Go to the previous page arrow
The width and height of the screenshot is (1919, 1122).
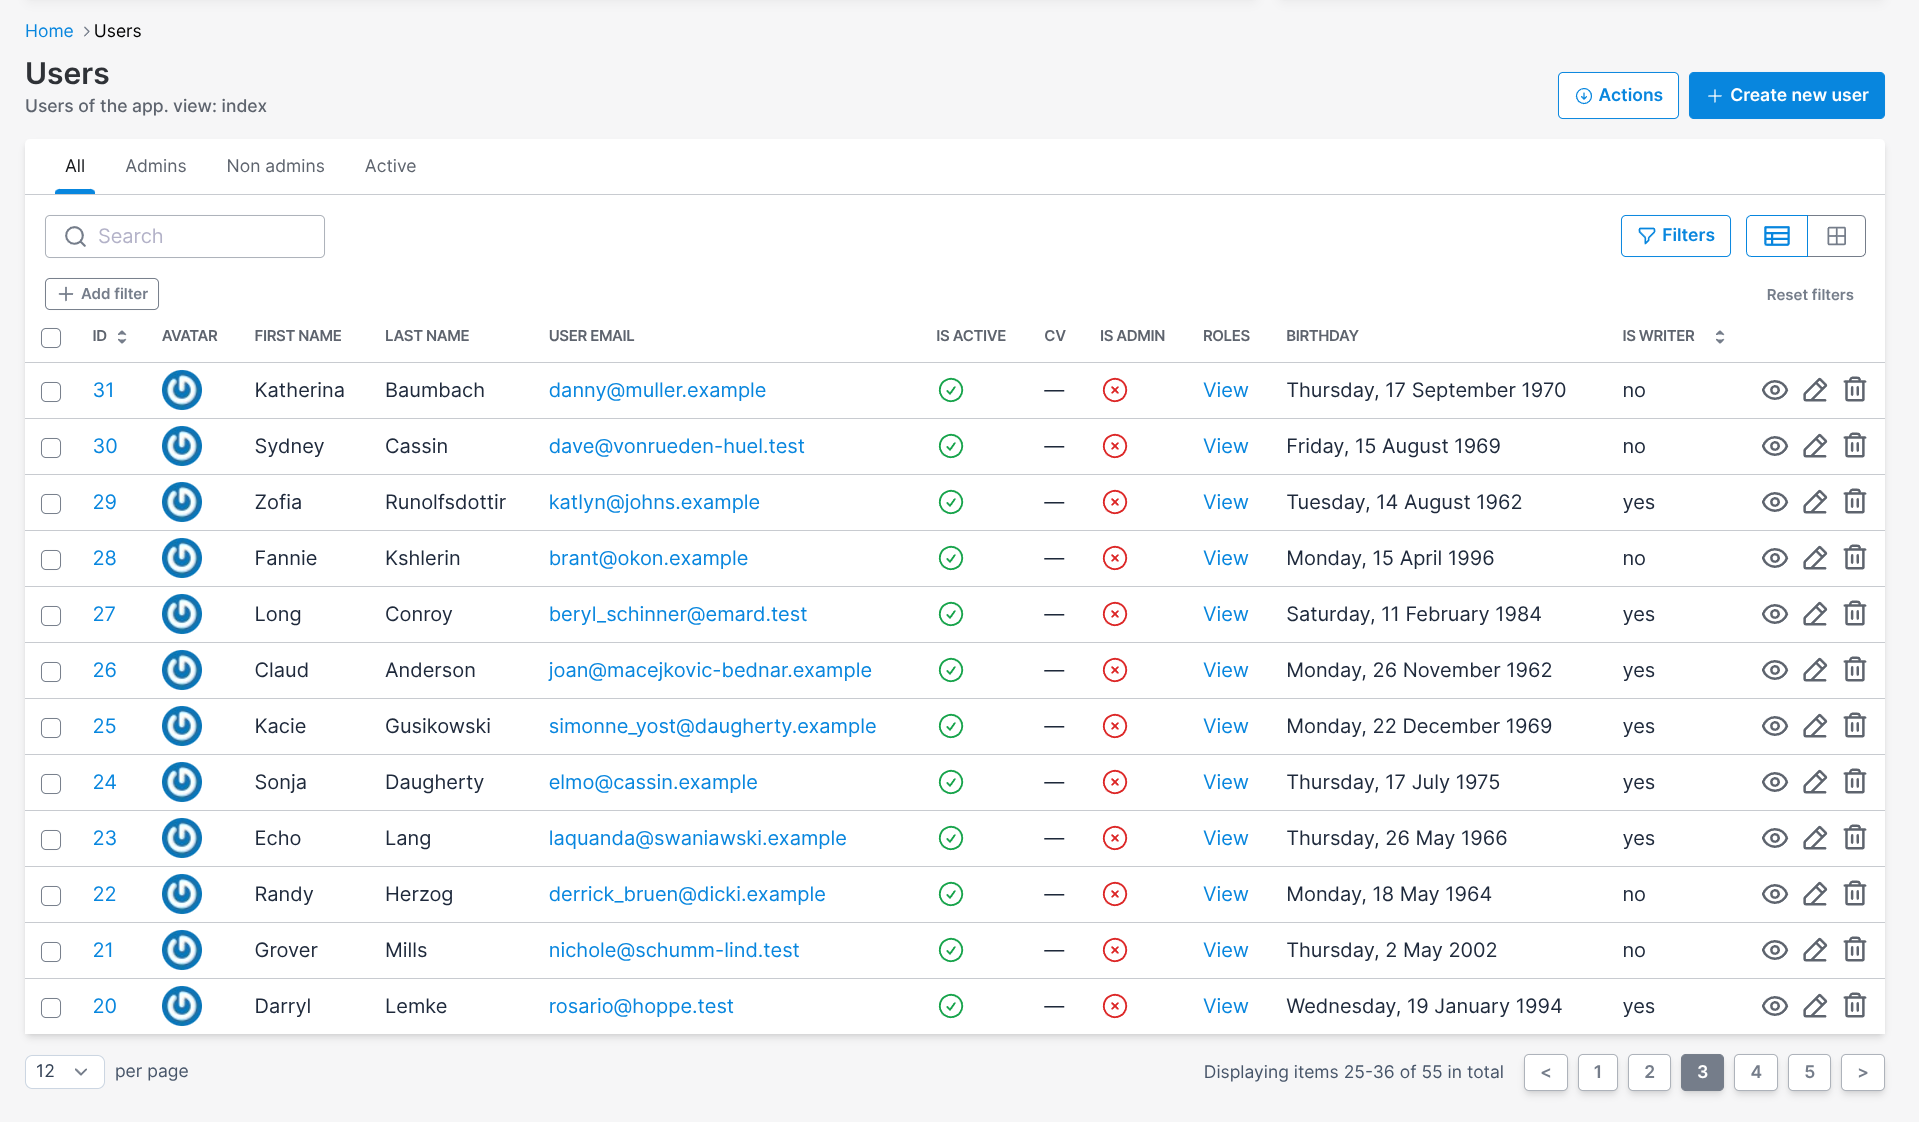pos(1545,1072)
